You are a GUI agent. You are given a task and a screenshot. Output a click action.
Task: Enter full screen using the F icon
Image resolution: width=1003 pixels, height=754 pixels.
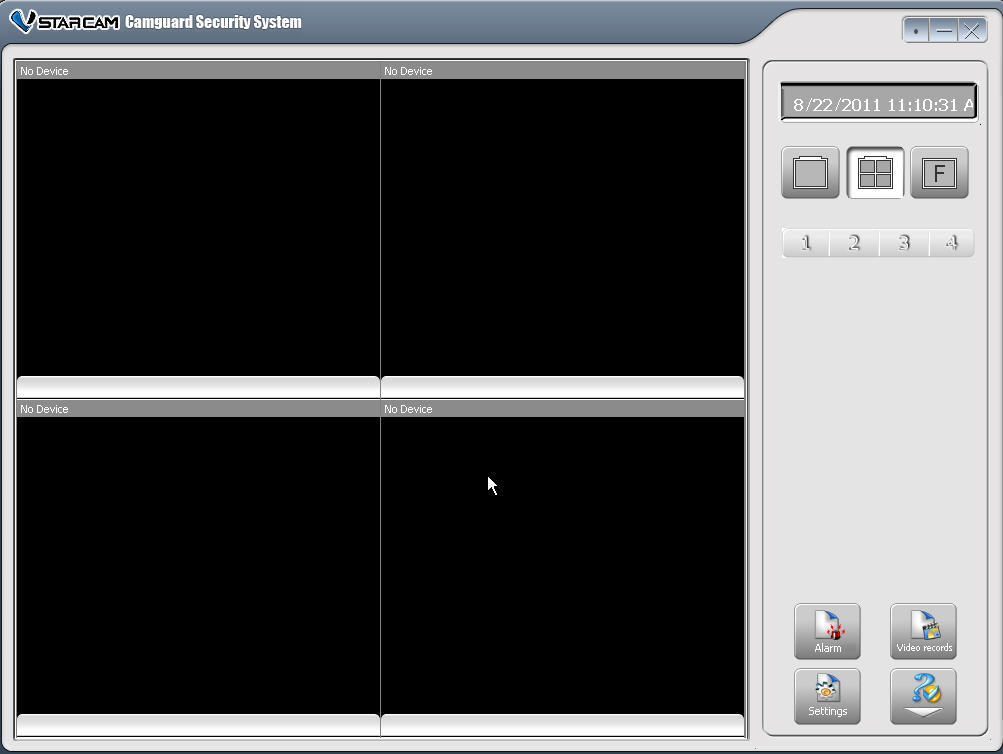938,171
